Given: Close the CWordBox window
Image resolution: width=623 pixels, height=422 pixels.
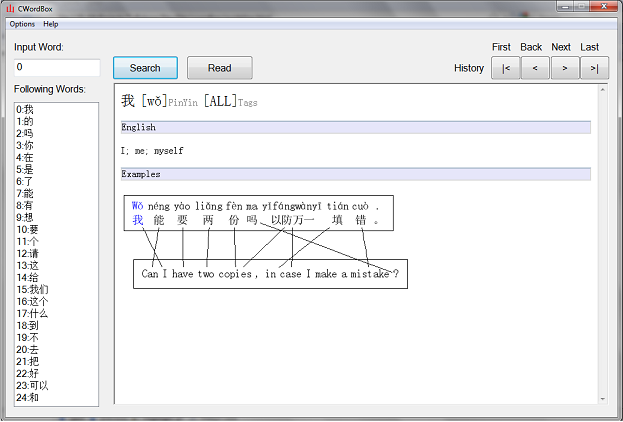Looking at the screenshot, I should pos(603,6).
